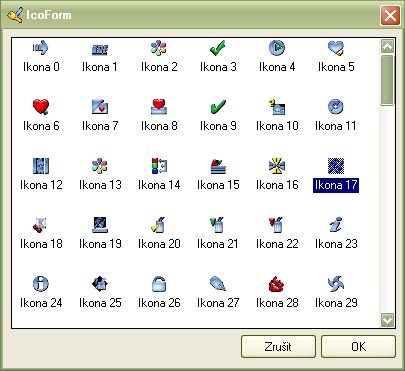The height and width of the screenshot is (371, 405).
Task: Pick the colorful flower icon above Ikona 2
Action: click(x=159, y=48)
